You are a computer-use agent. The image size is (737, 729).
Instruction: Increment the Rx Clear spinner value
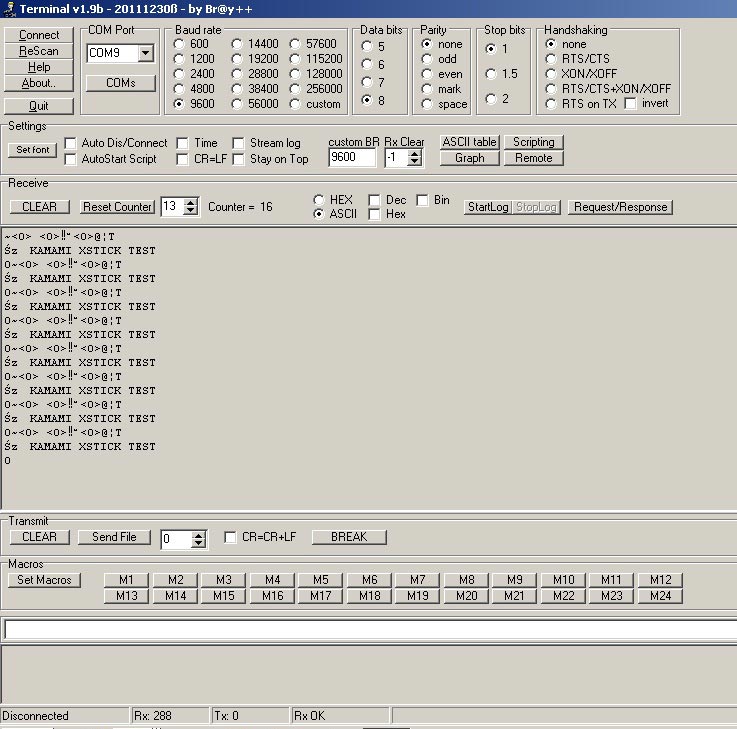coord(415,153)
